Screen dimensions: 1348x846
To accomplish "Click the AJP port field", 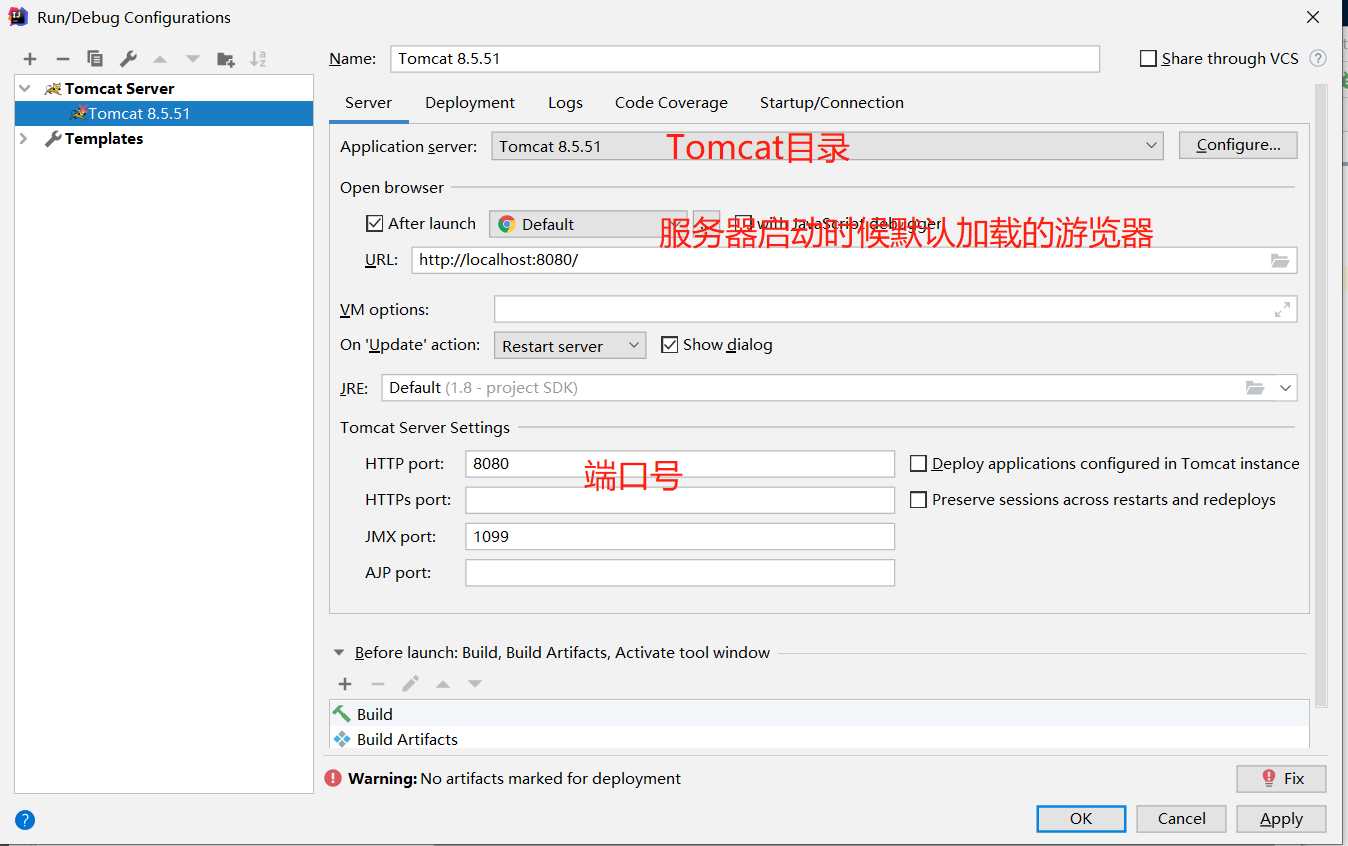I will (x=680, y=573).
